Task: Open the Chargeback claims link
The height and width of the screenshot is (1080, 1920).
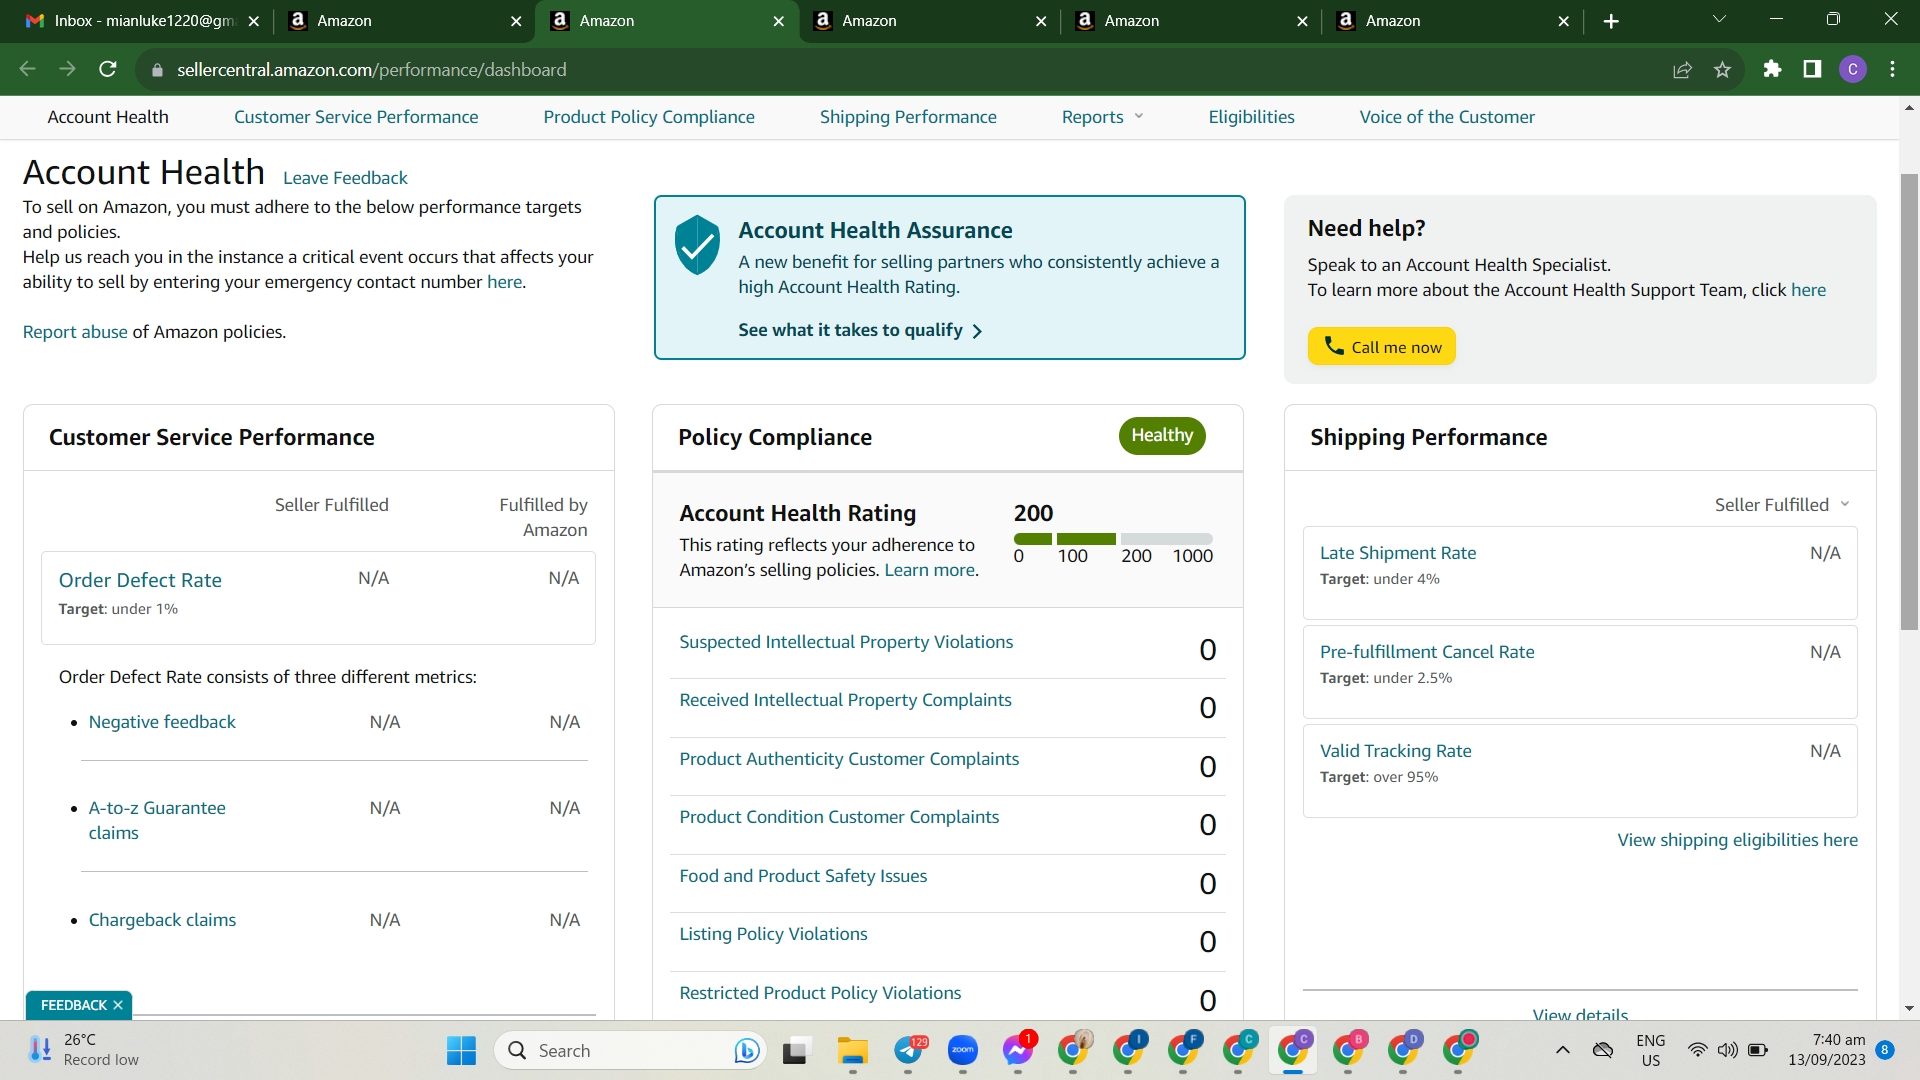Action: click(162, 920)
